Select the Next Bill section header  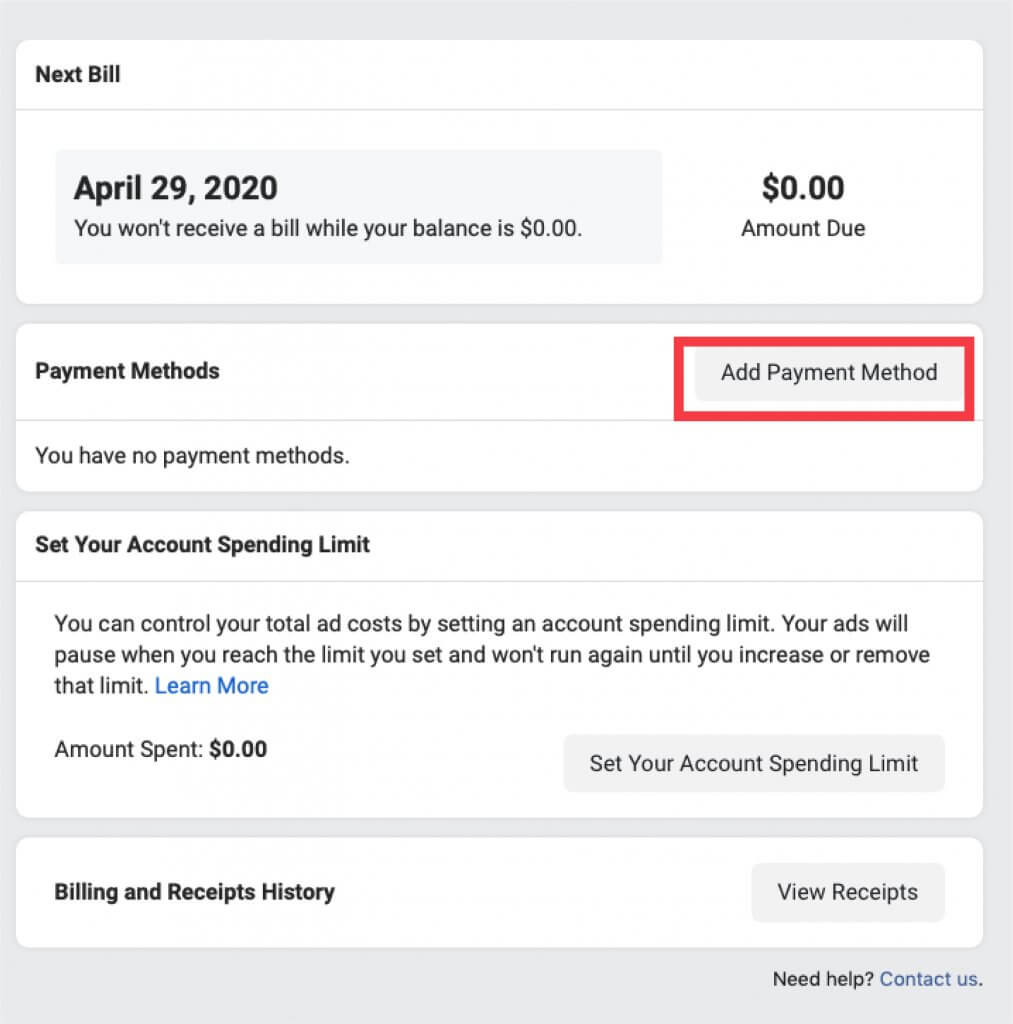pos(77,74)
